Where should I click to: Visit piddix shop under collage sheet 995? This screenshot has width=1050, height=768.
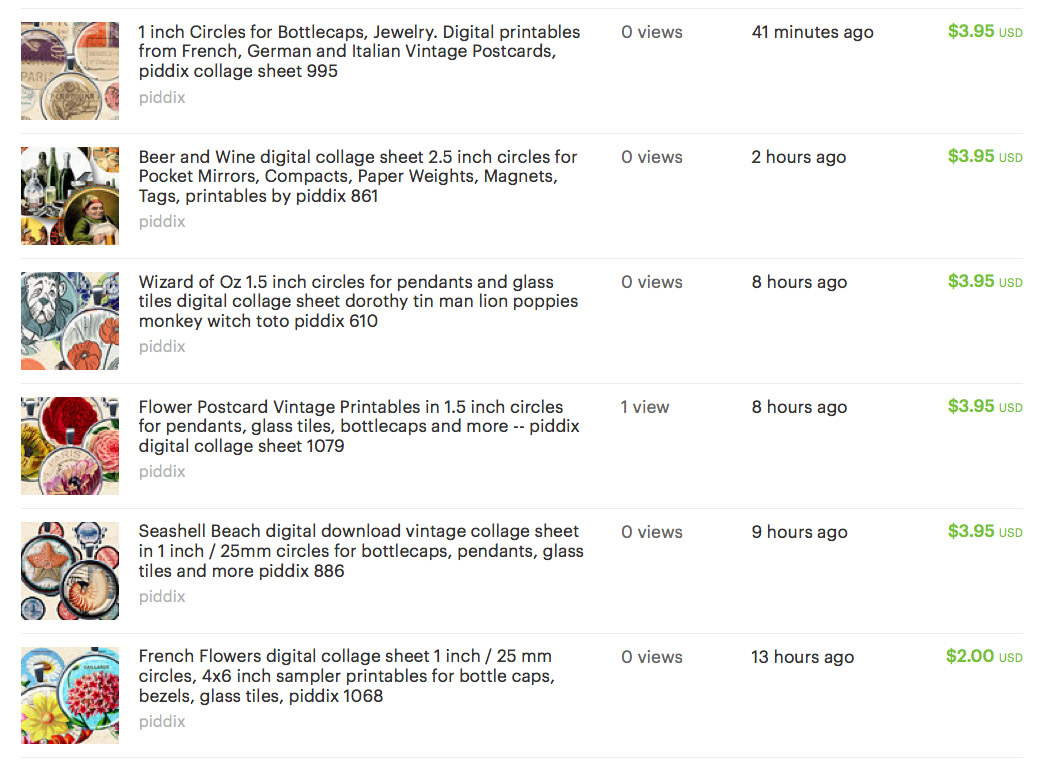tap(162, 98)
